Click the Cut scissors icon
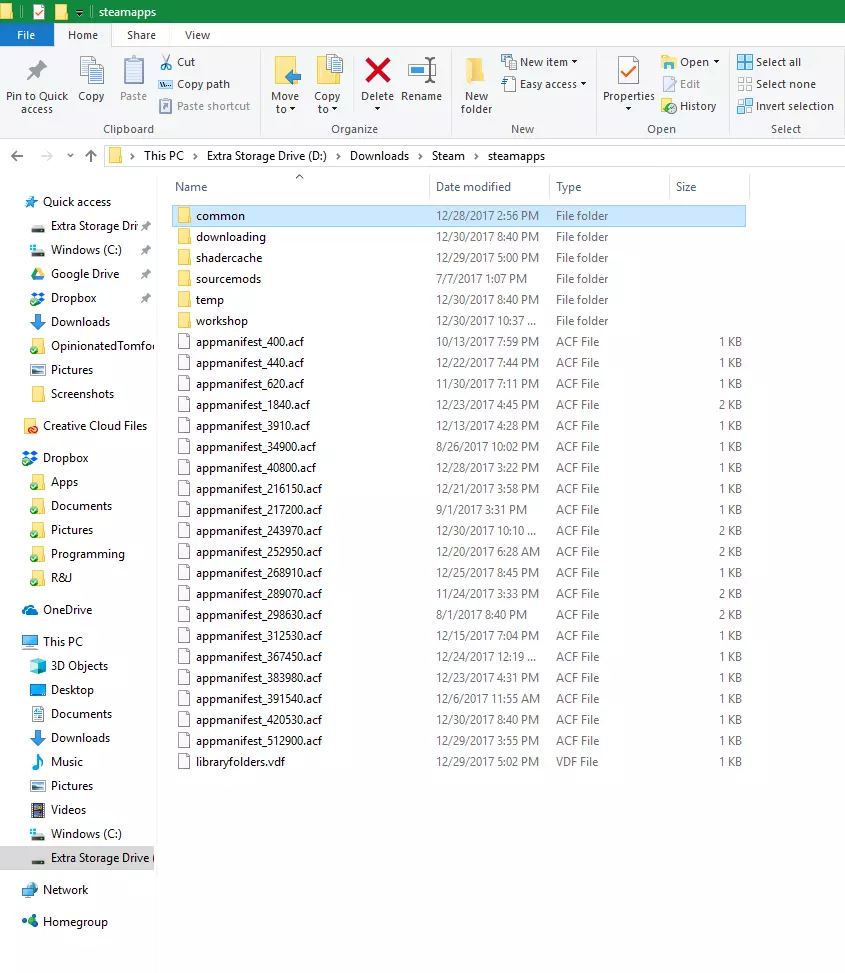This screenshot has width=845, height=973. coord(166,62)
